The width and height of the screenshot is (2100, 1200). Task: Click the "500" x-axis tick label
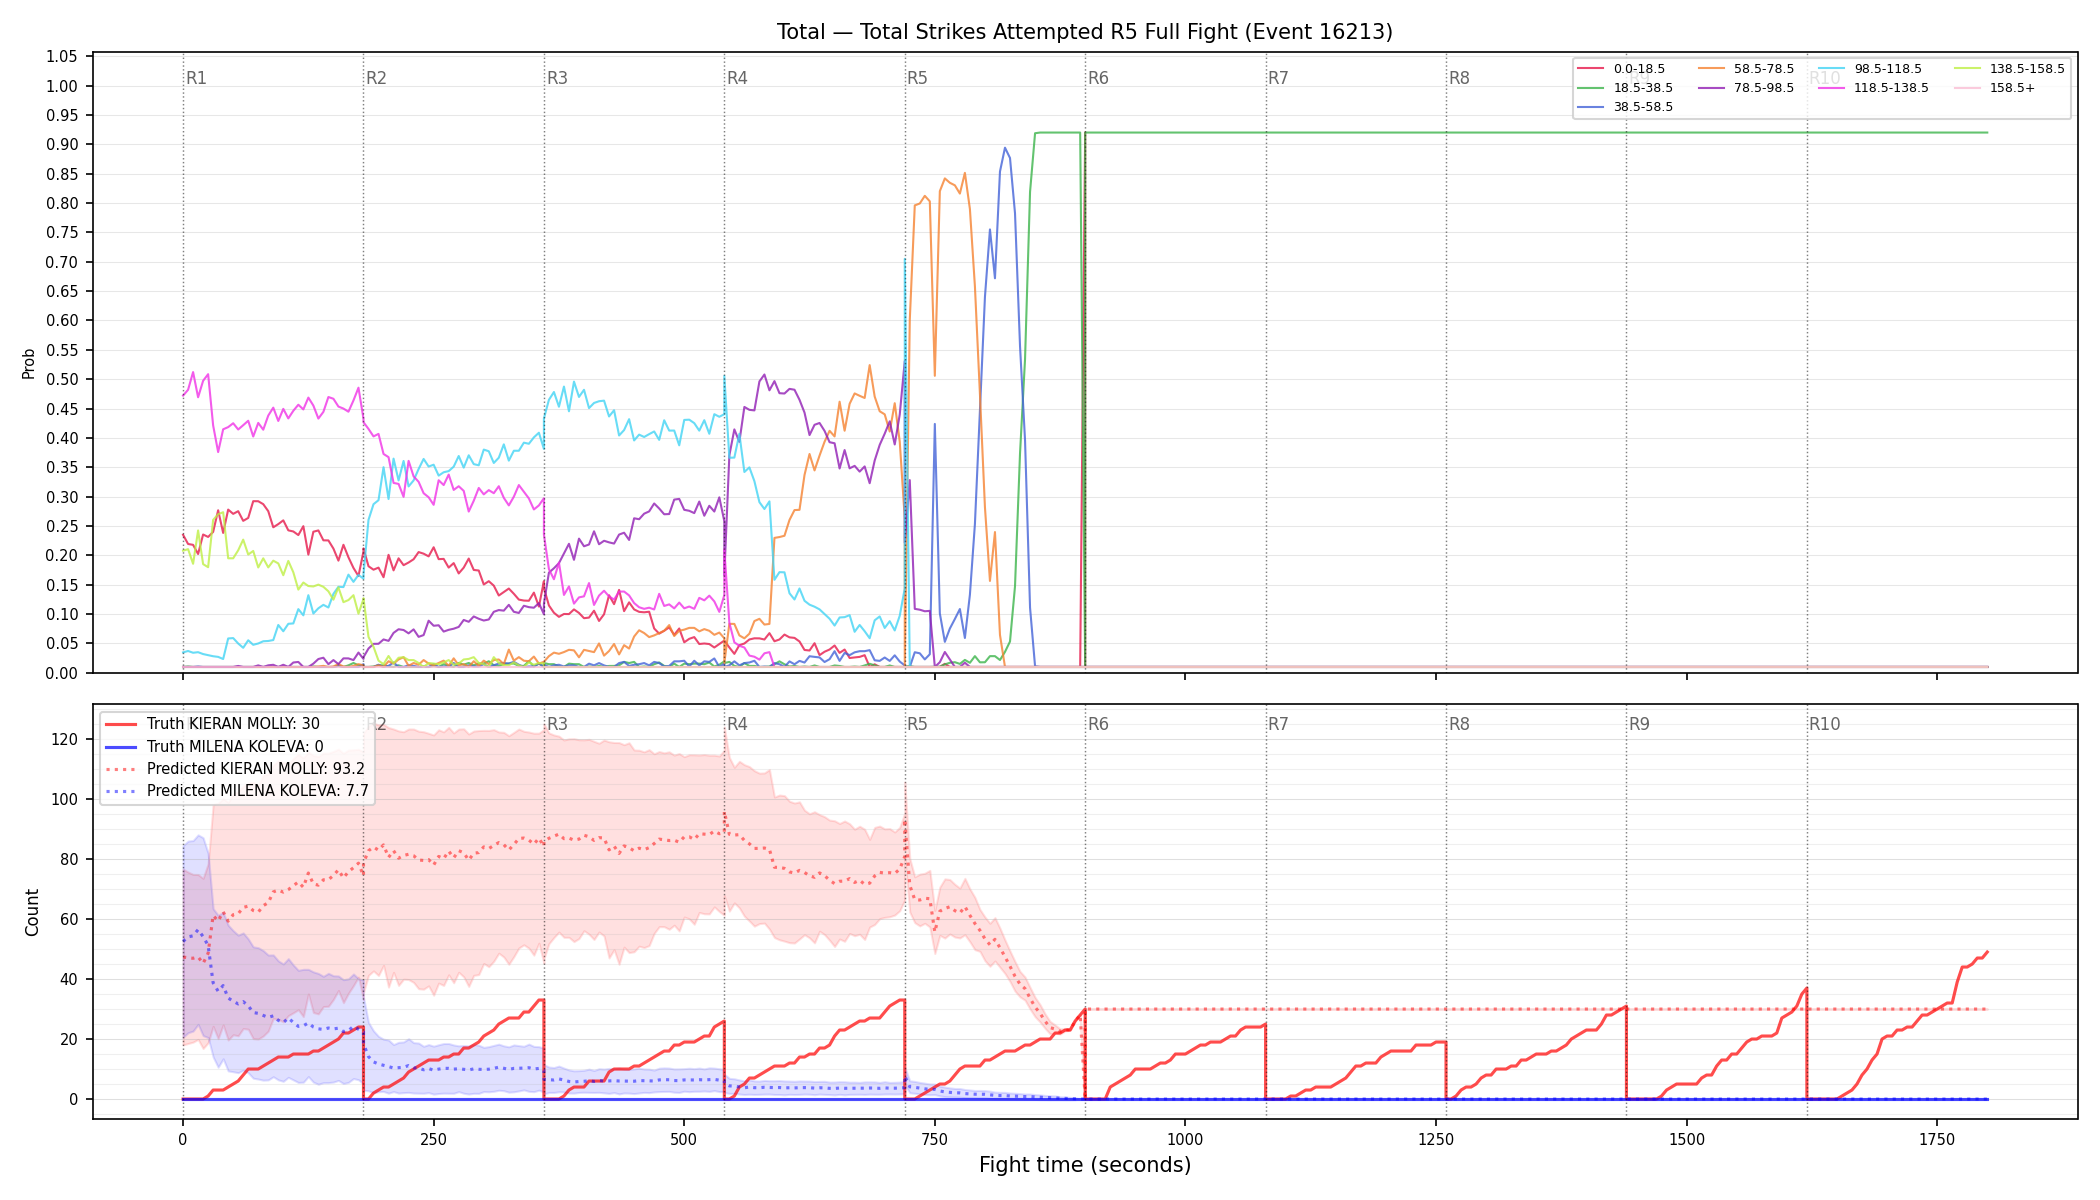[684, 1139]
